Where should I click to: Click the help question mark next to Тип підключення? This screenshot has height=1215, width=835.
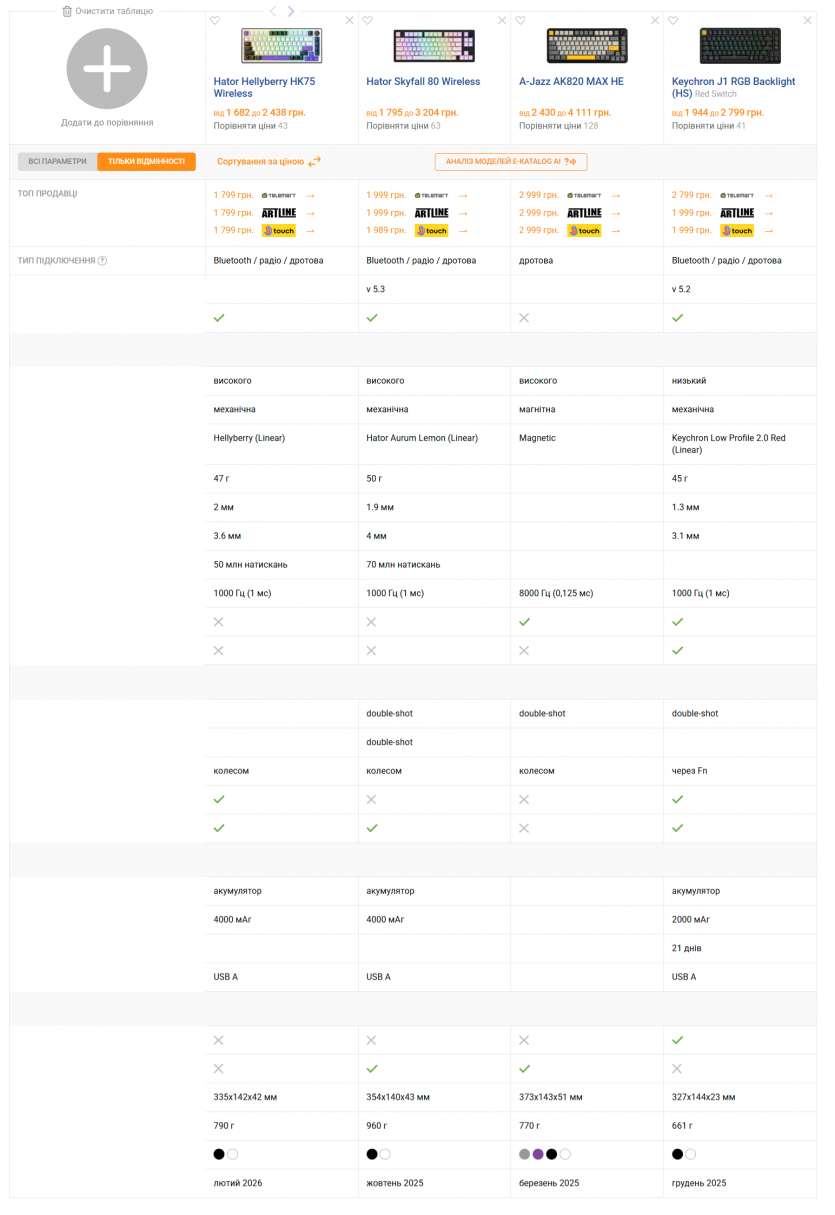(102, 261)
